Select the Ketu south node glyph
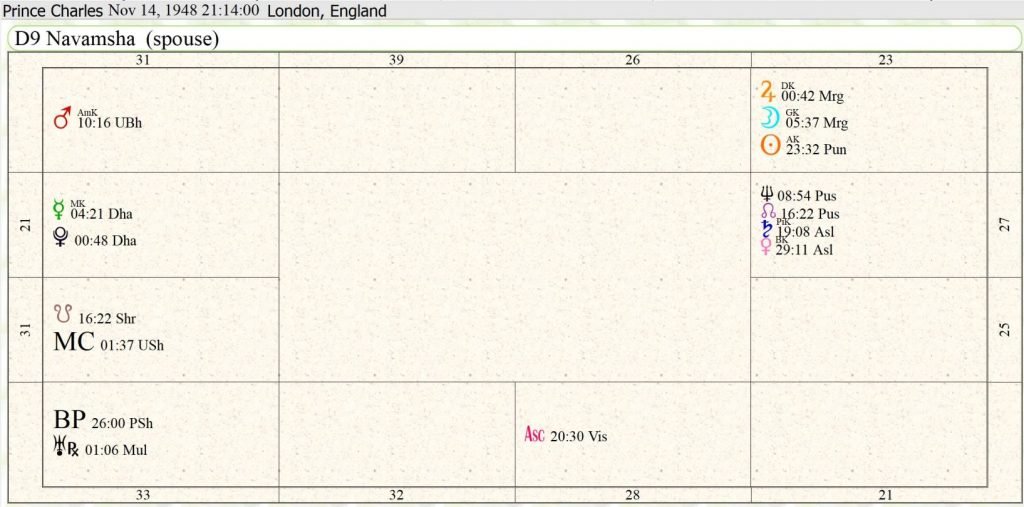This screenshot has height=507, width=1024. coord(62,313)
